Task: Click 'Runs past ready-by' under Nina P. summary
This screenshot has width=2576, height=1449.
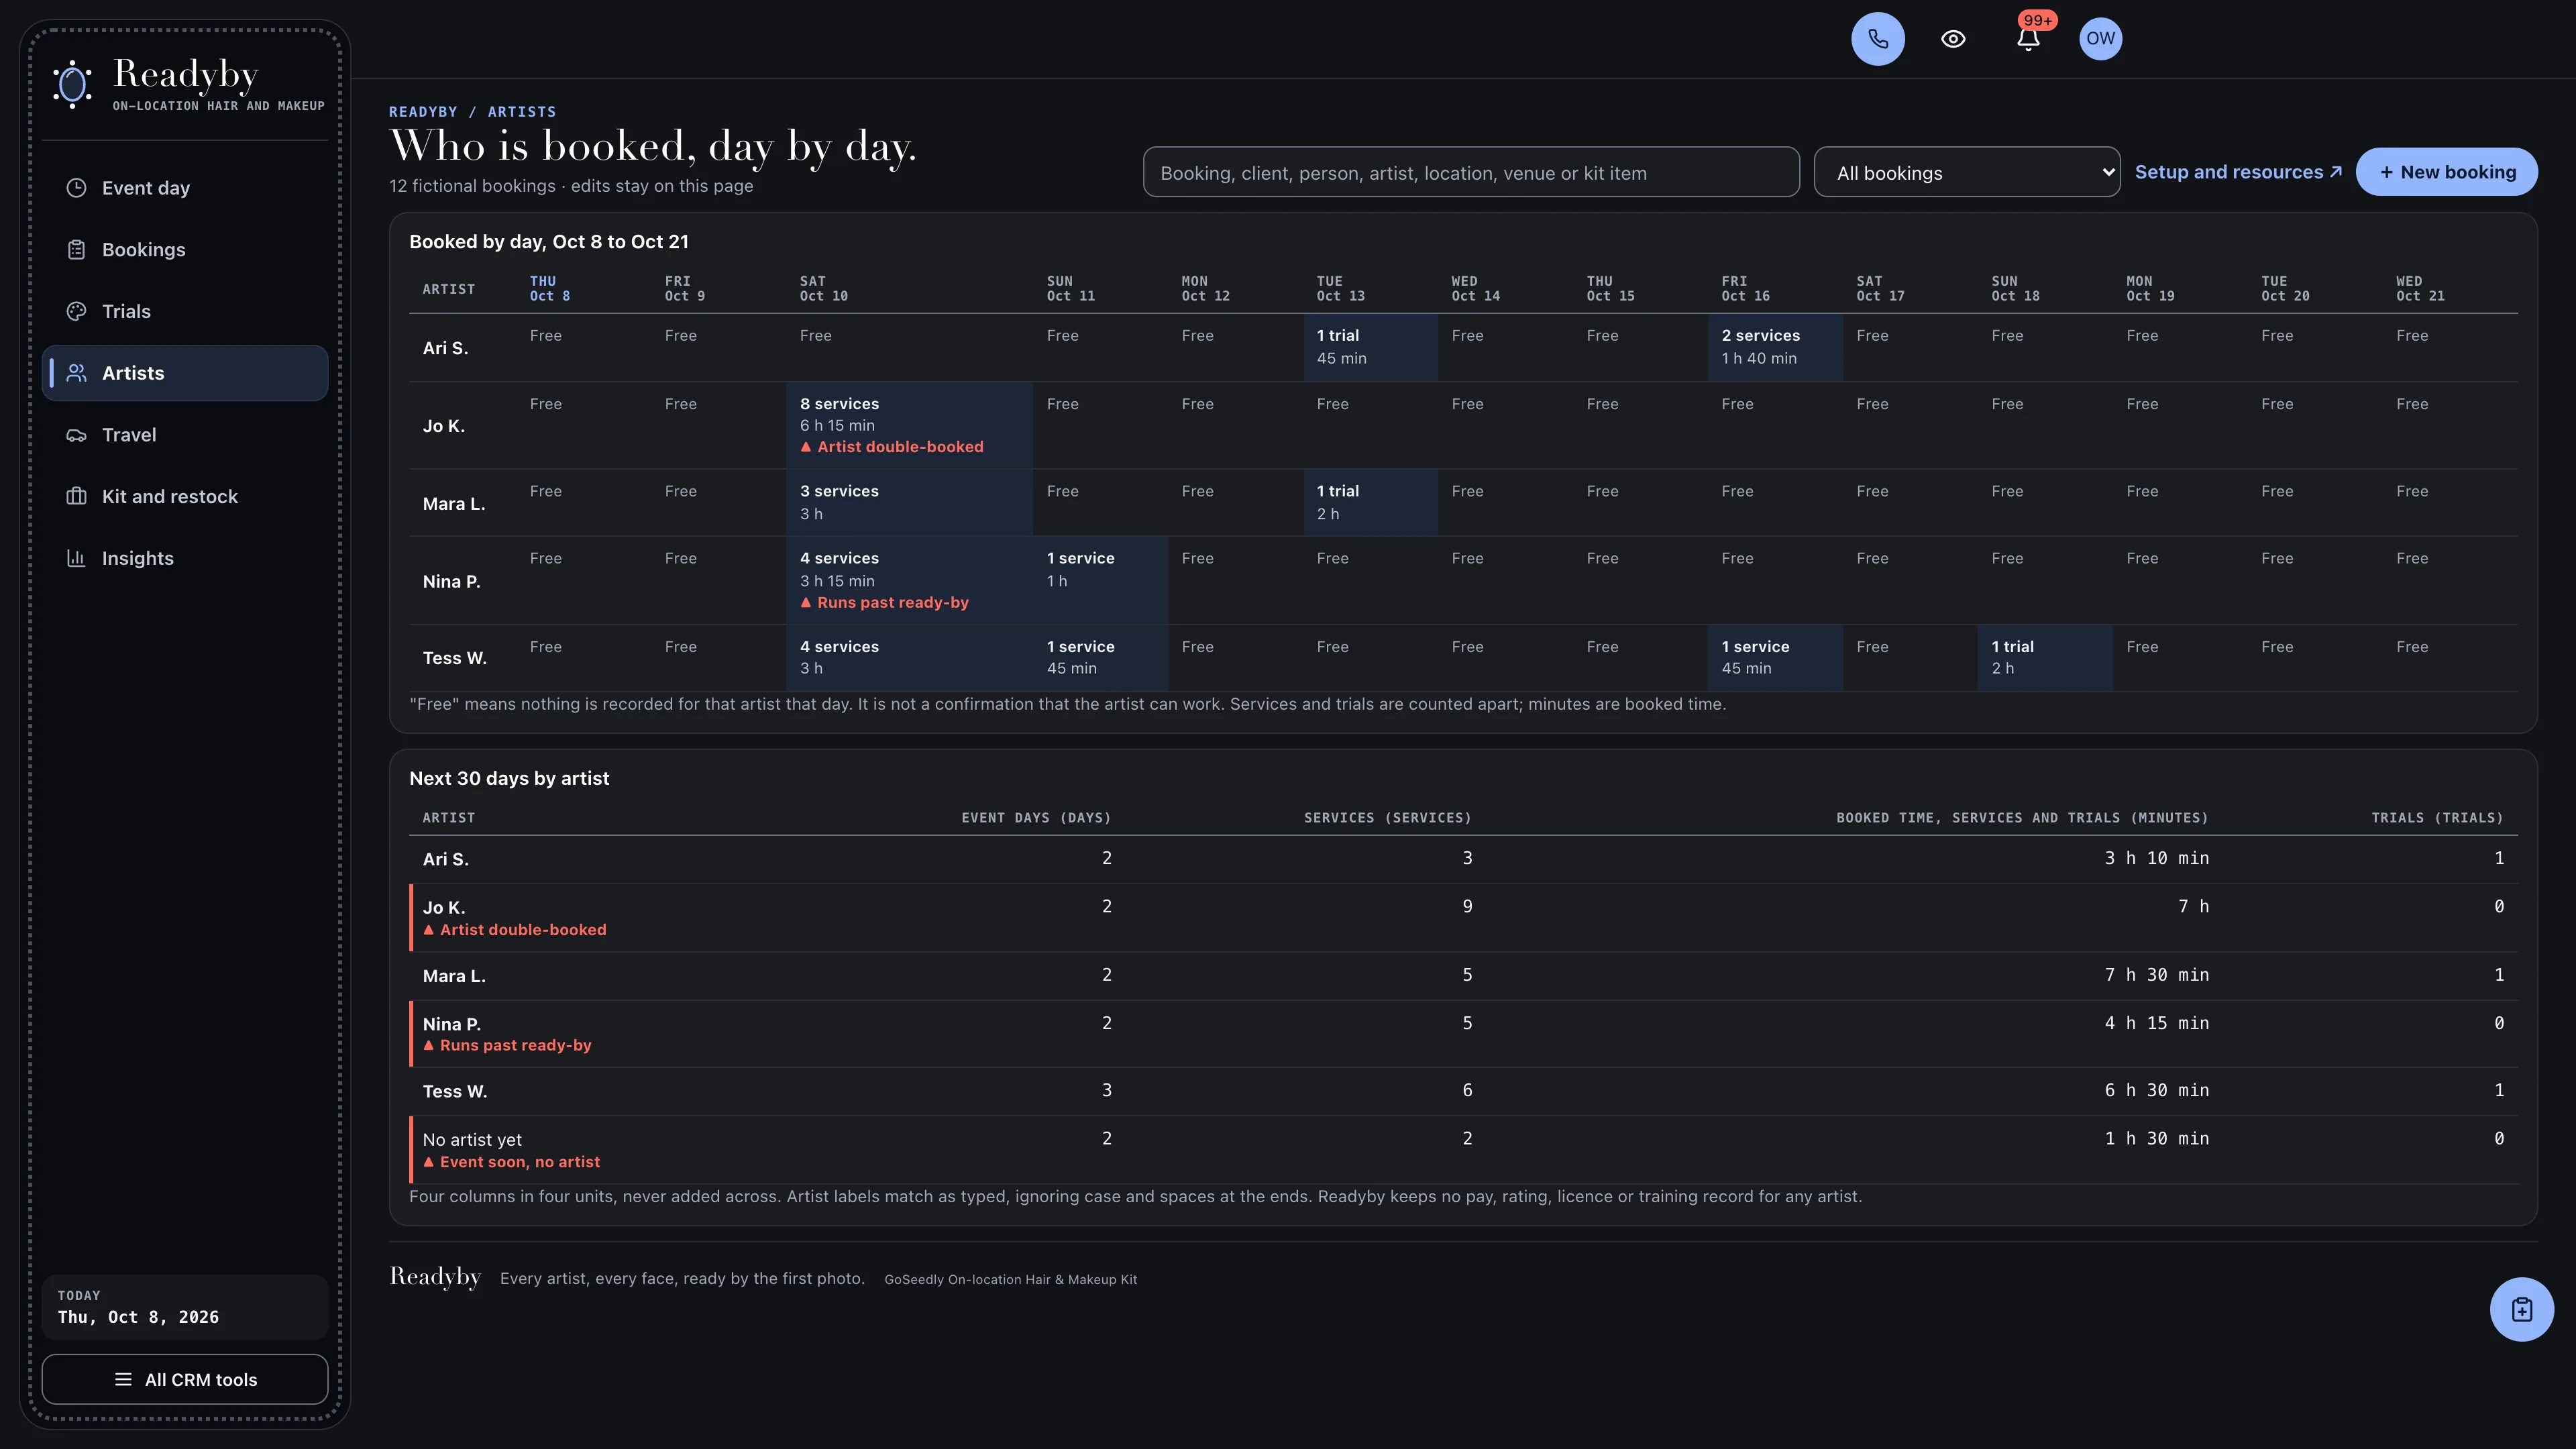Action: (507, 1045)
